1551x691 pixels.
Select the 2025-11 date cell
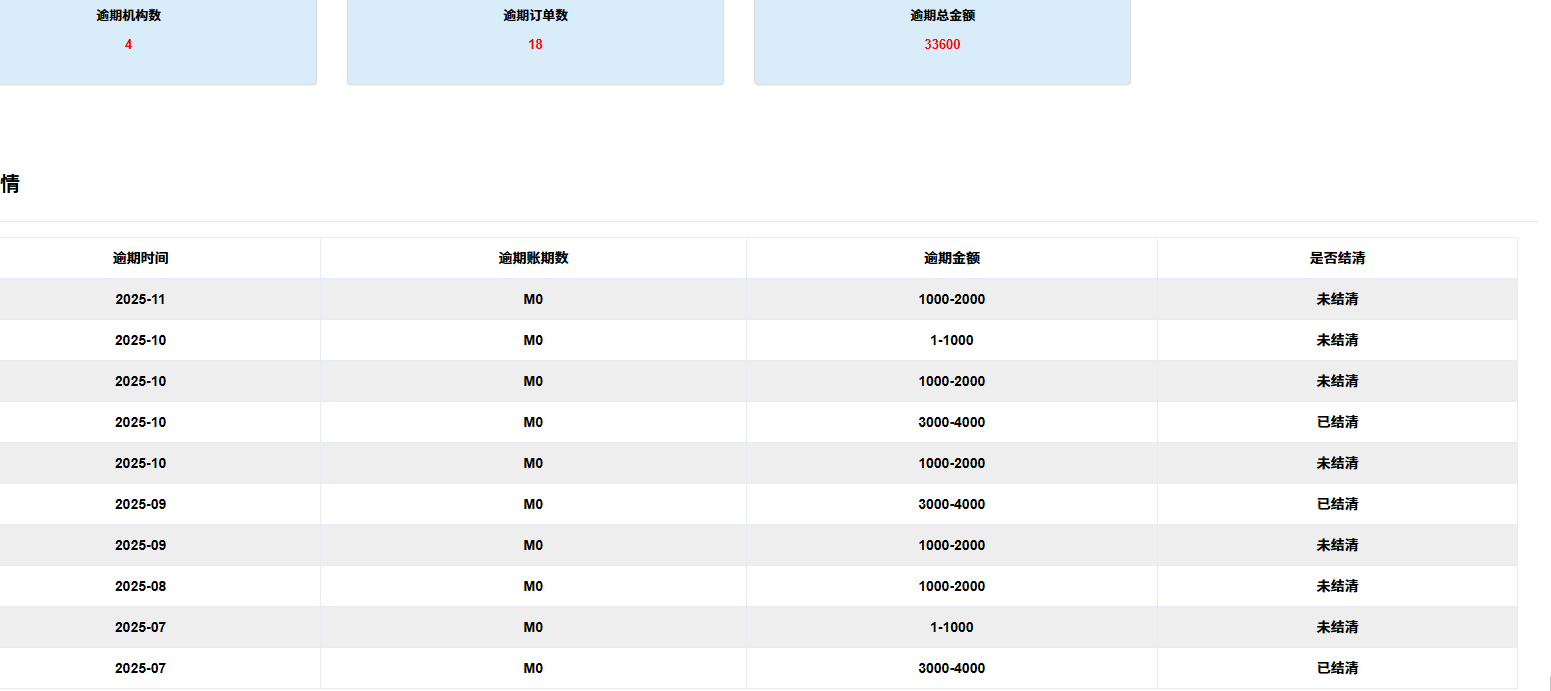tap(141, 299)
